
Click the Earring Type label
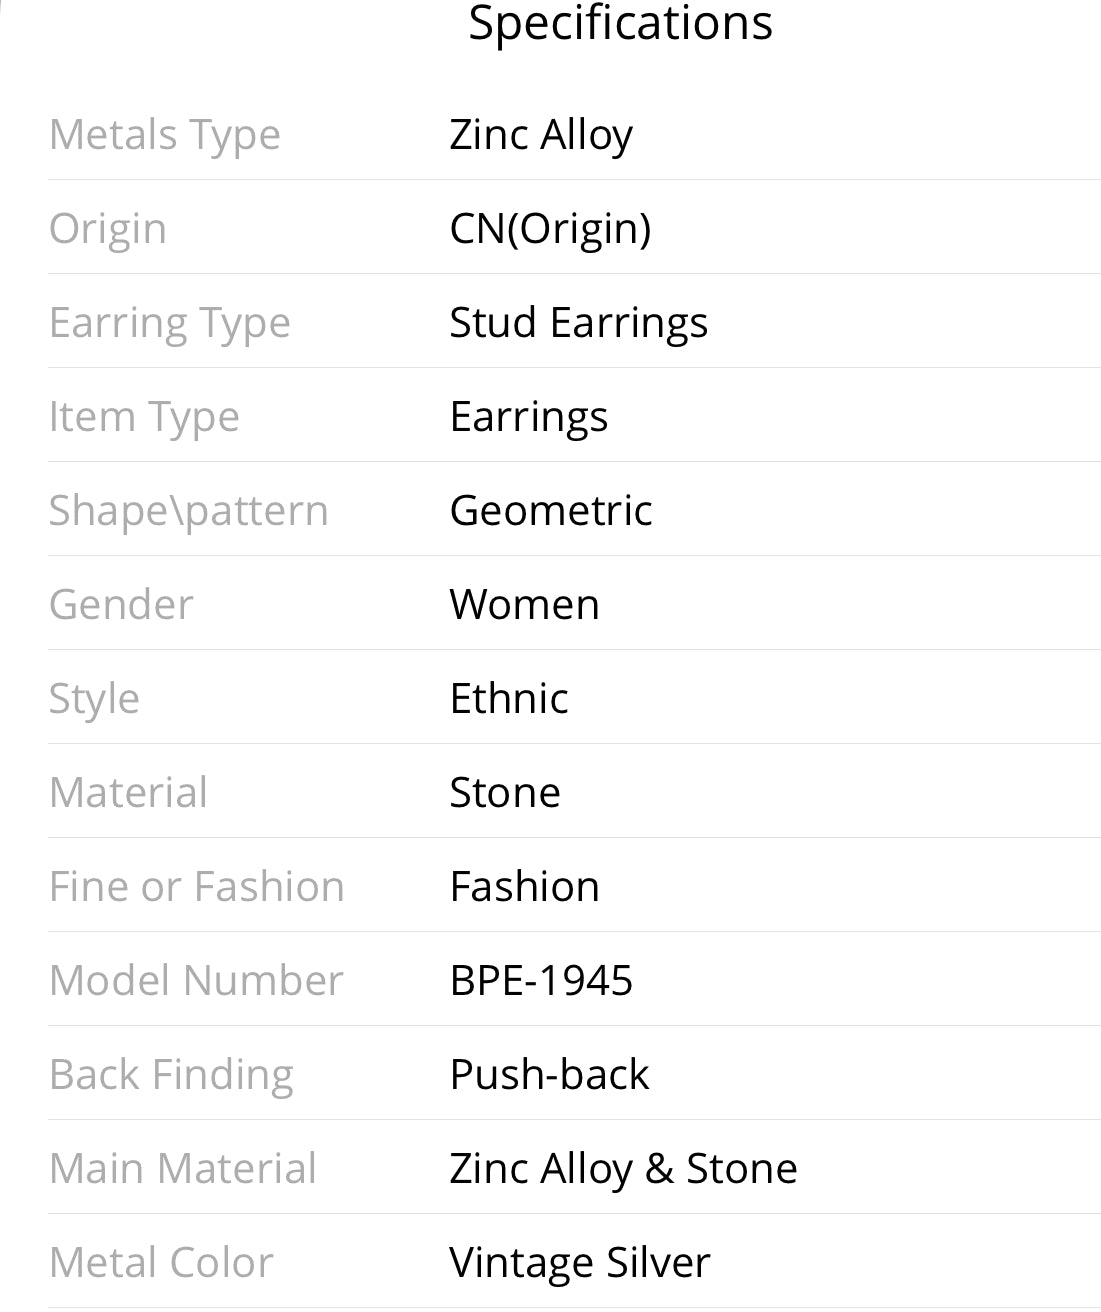[x=170, y=324]
